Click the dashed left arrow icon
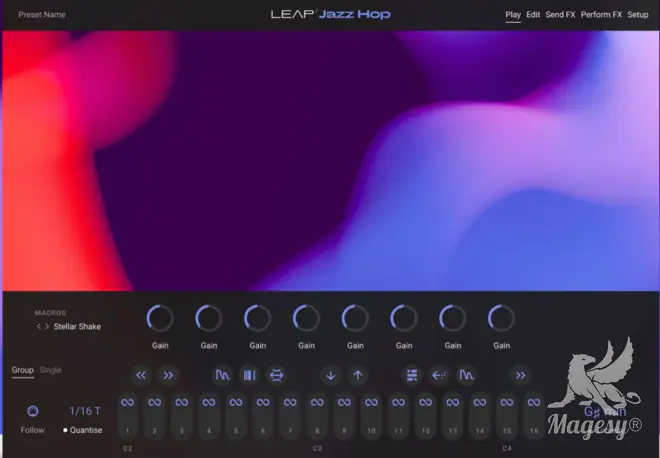Screen dimensions: 660x458 439,375
